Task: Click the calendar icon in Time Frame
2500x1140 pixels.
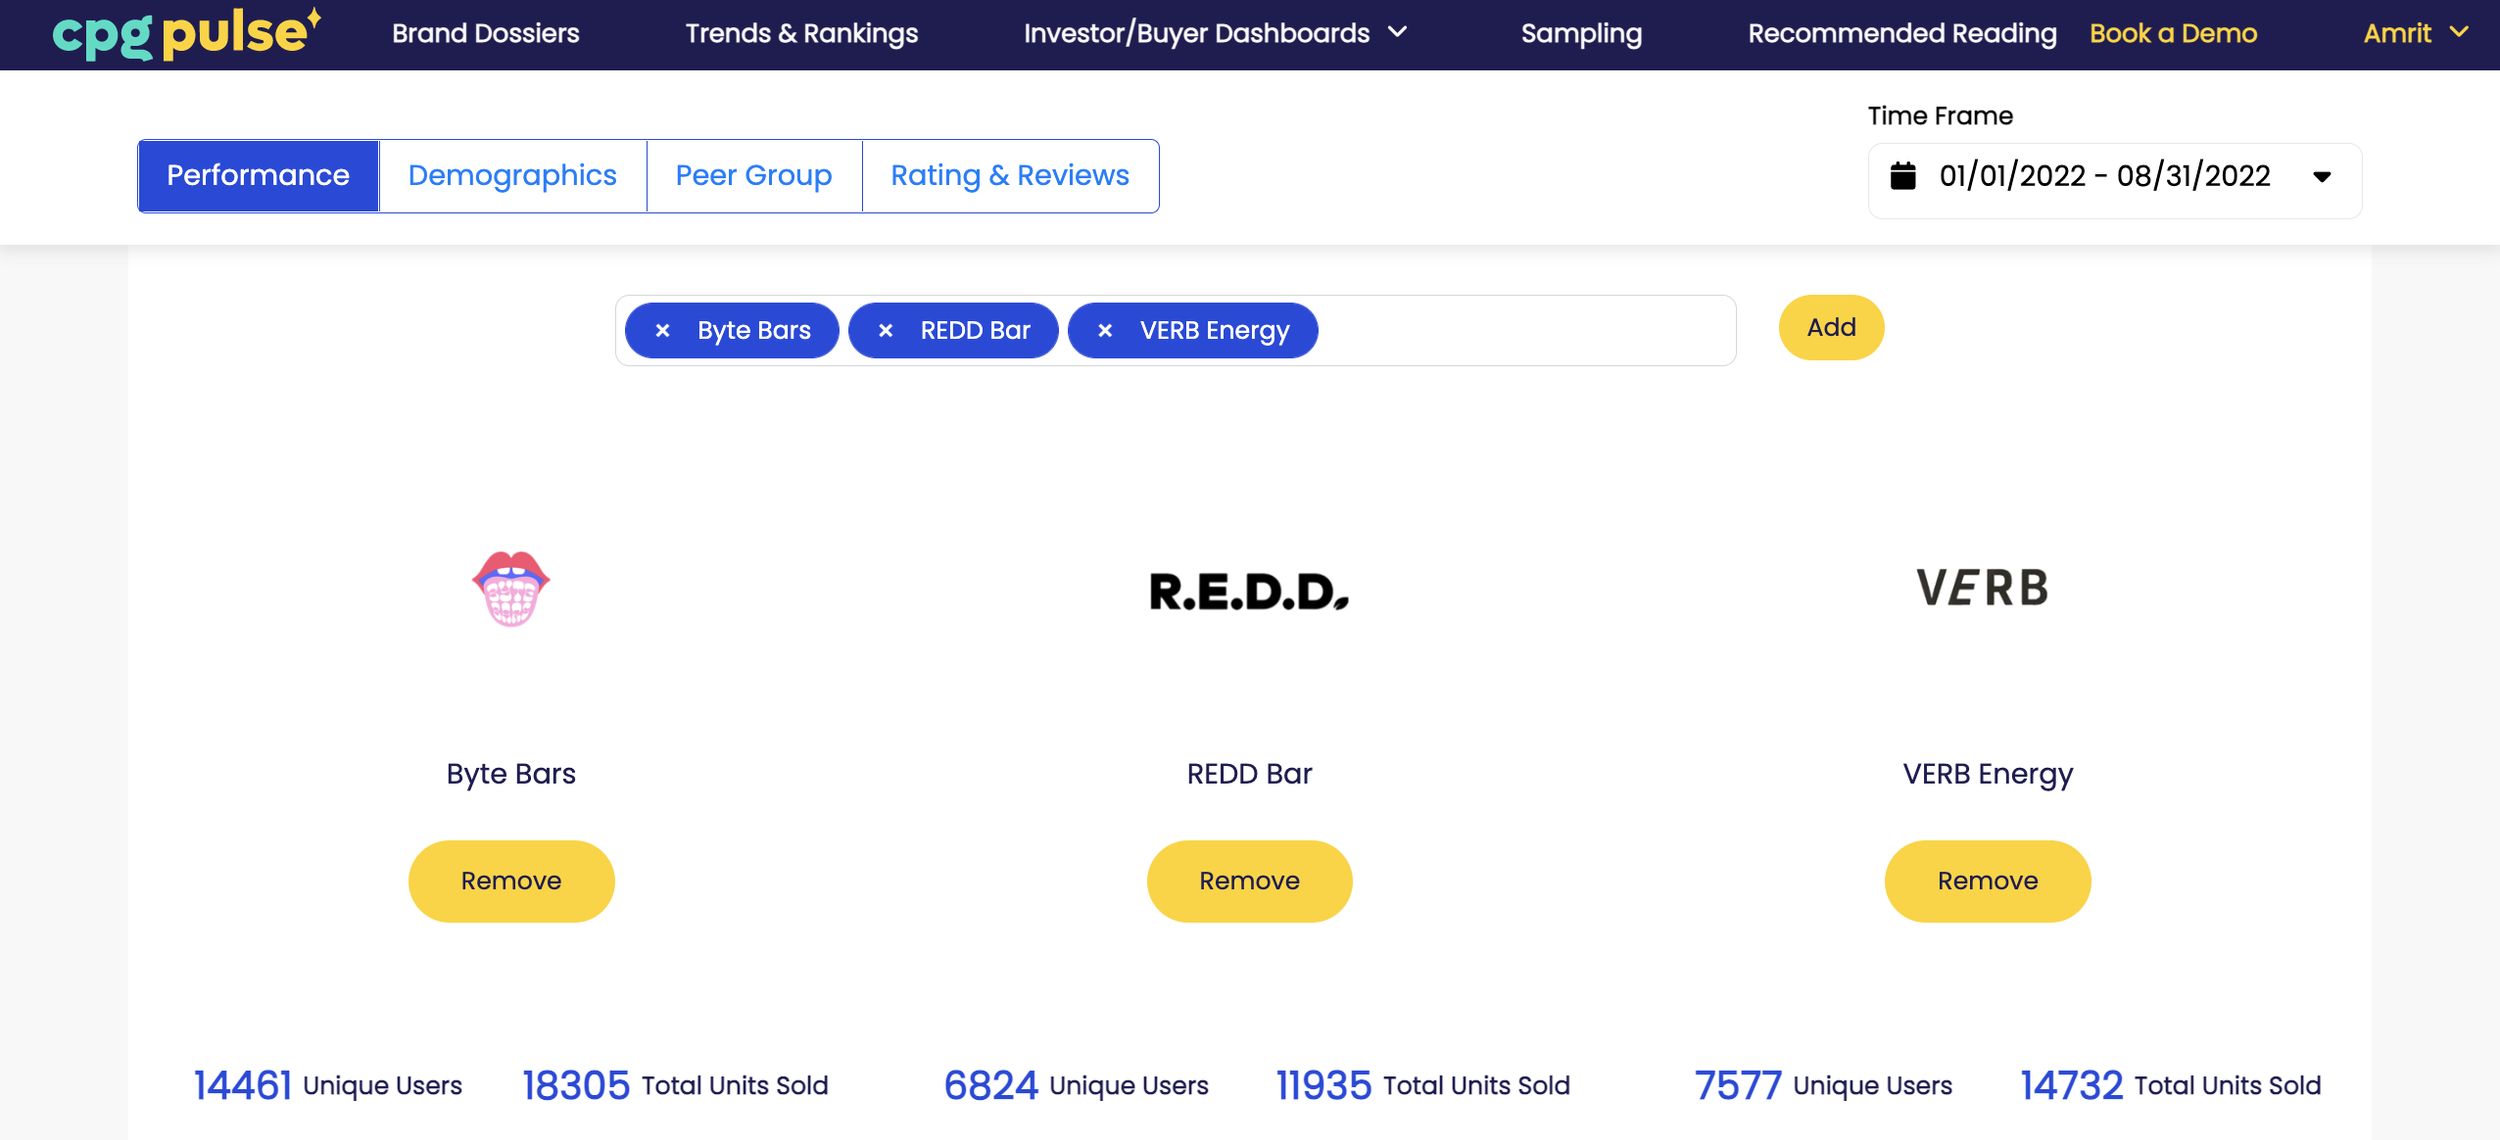Action: (1903, 176)
